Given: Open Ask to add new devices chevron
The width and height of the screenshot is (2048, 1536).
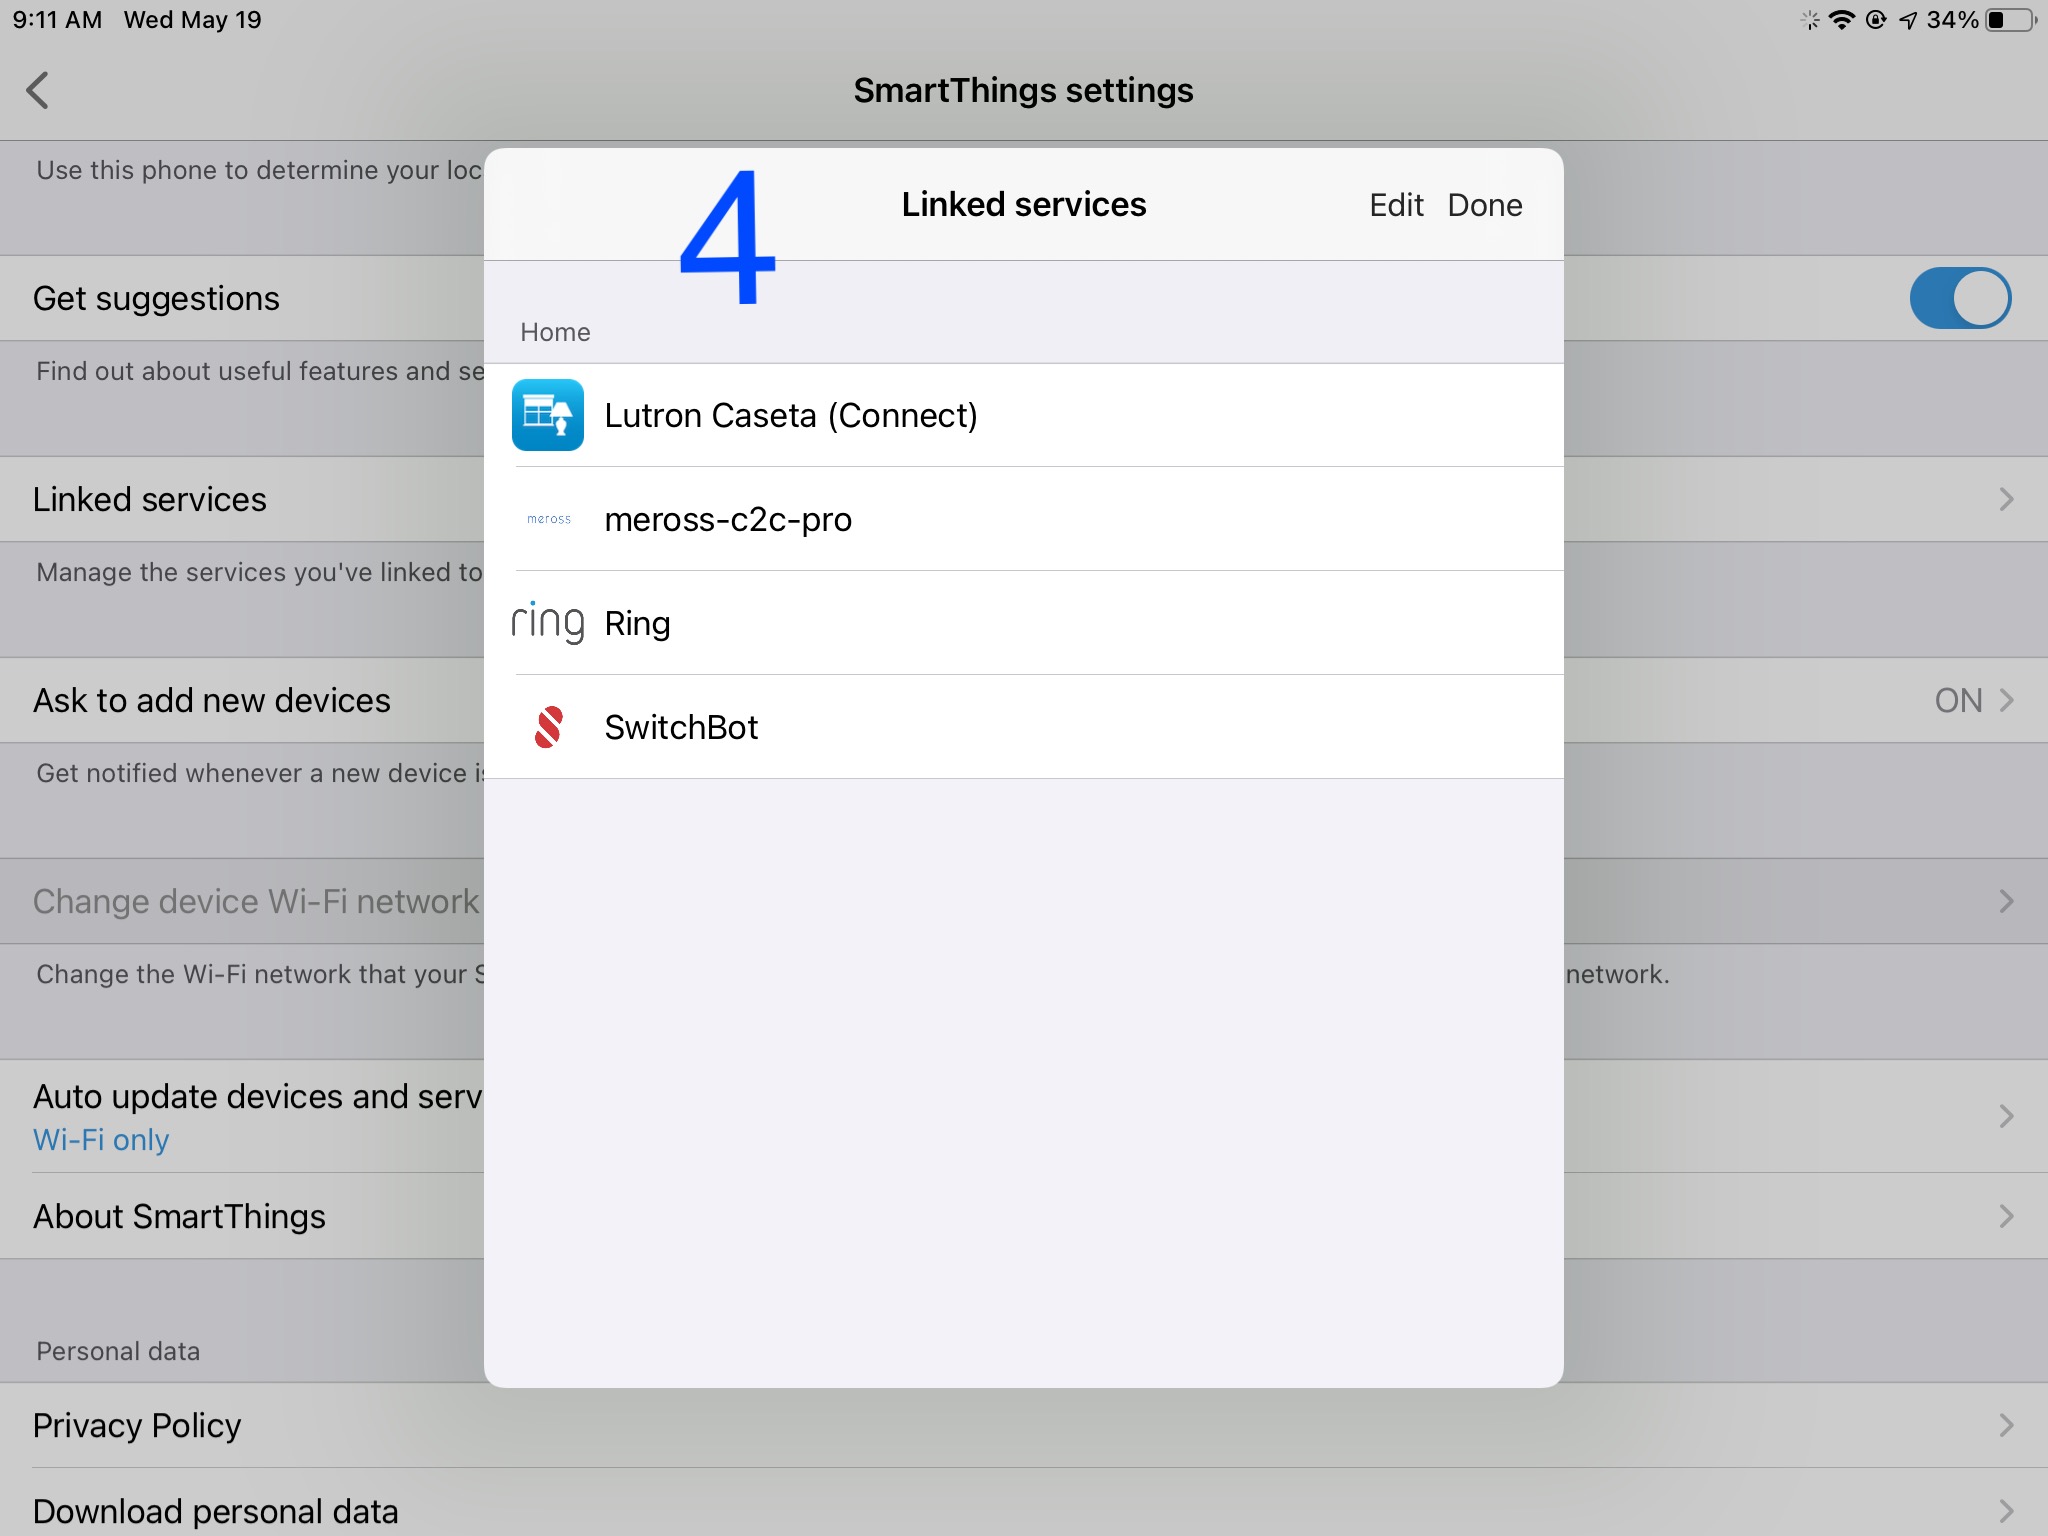Looking at the screenshot, I should 2006,700.
